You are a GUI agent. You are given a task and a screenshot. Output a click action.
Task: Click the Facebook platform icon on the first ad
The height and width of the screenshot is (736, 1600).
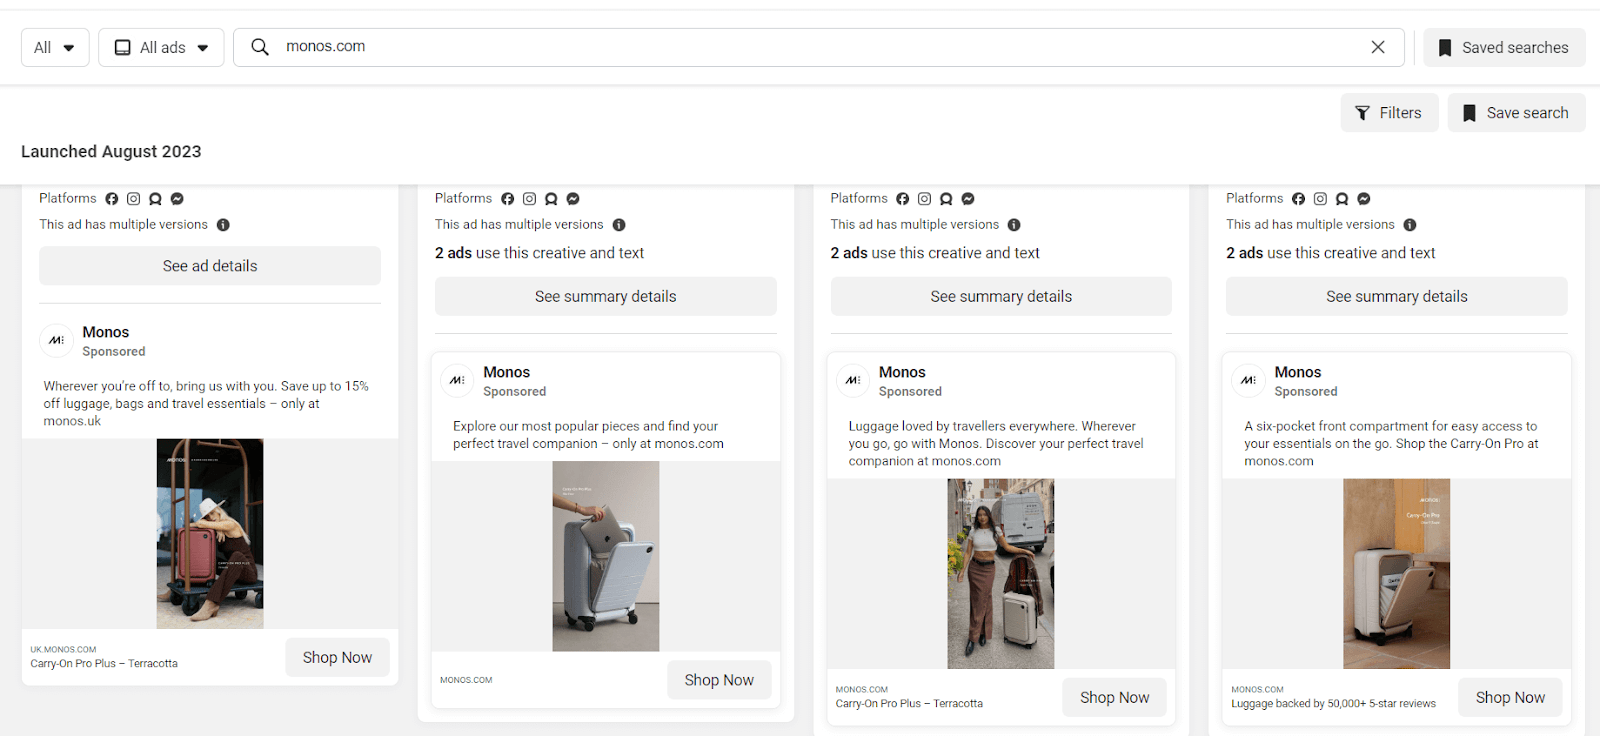(x=111, y=198)
